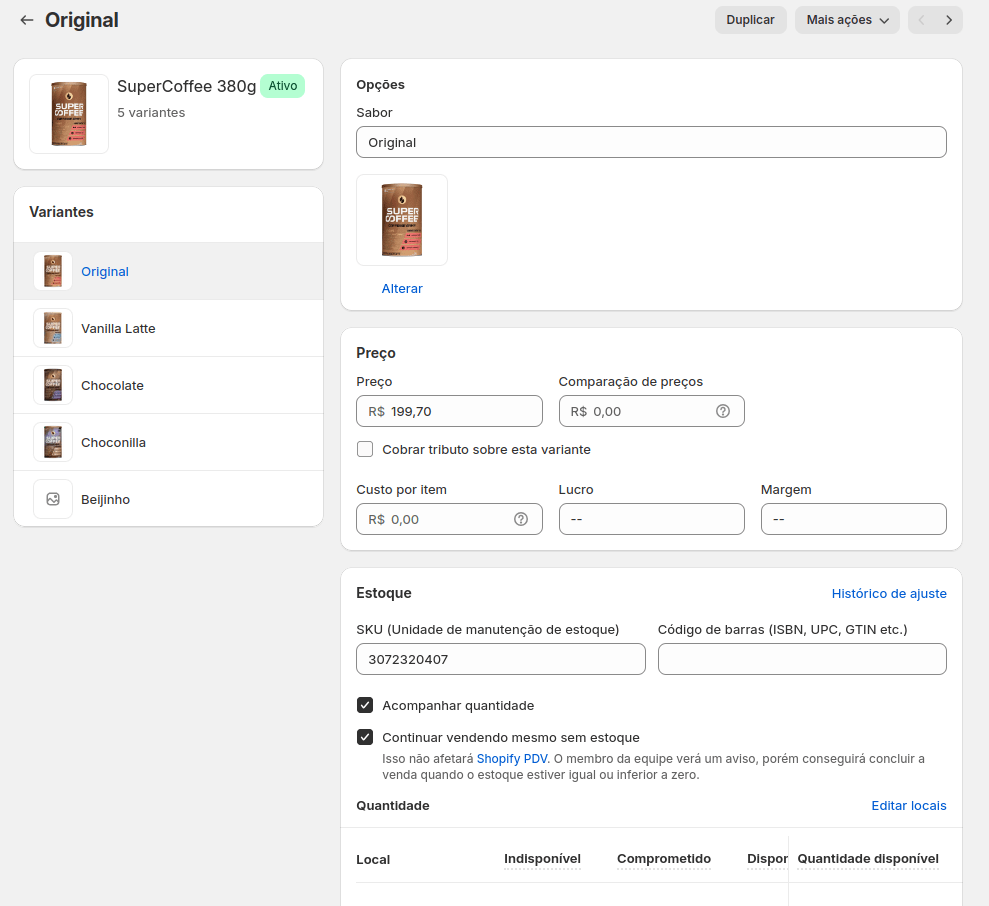Select the Chocolate variant

(x=168, y=385)
